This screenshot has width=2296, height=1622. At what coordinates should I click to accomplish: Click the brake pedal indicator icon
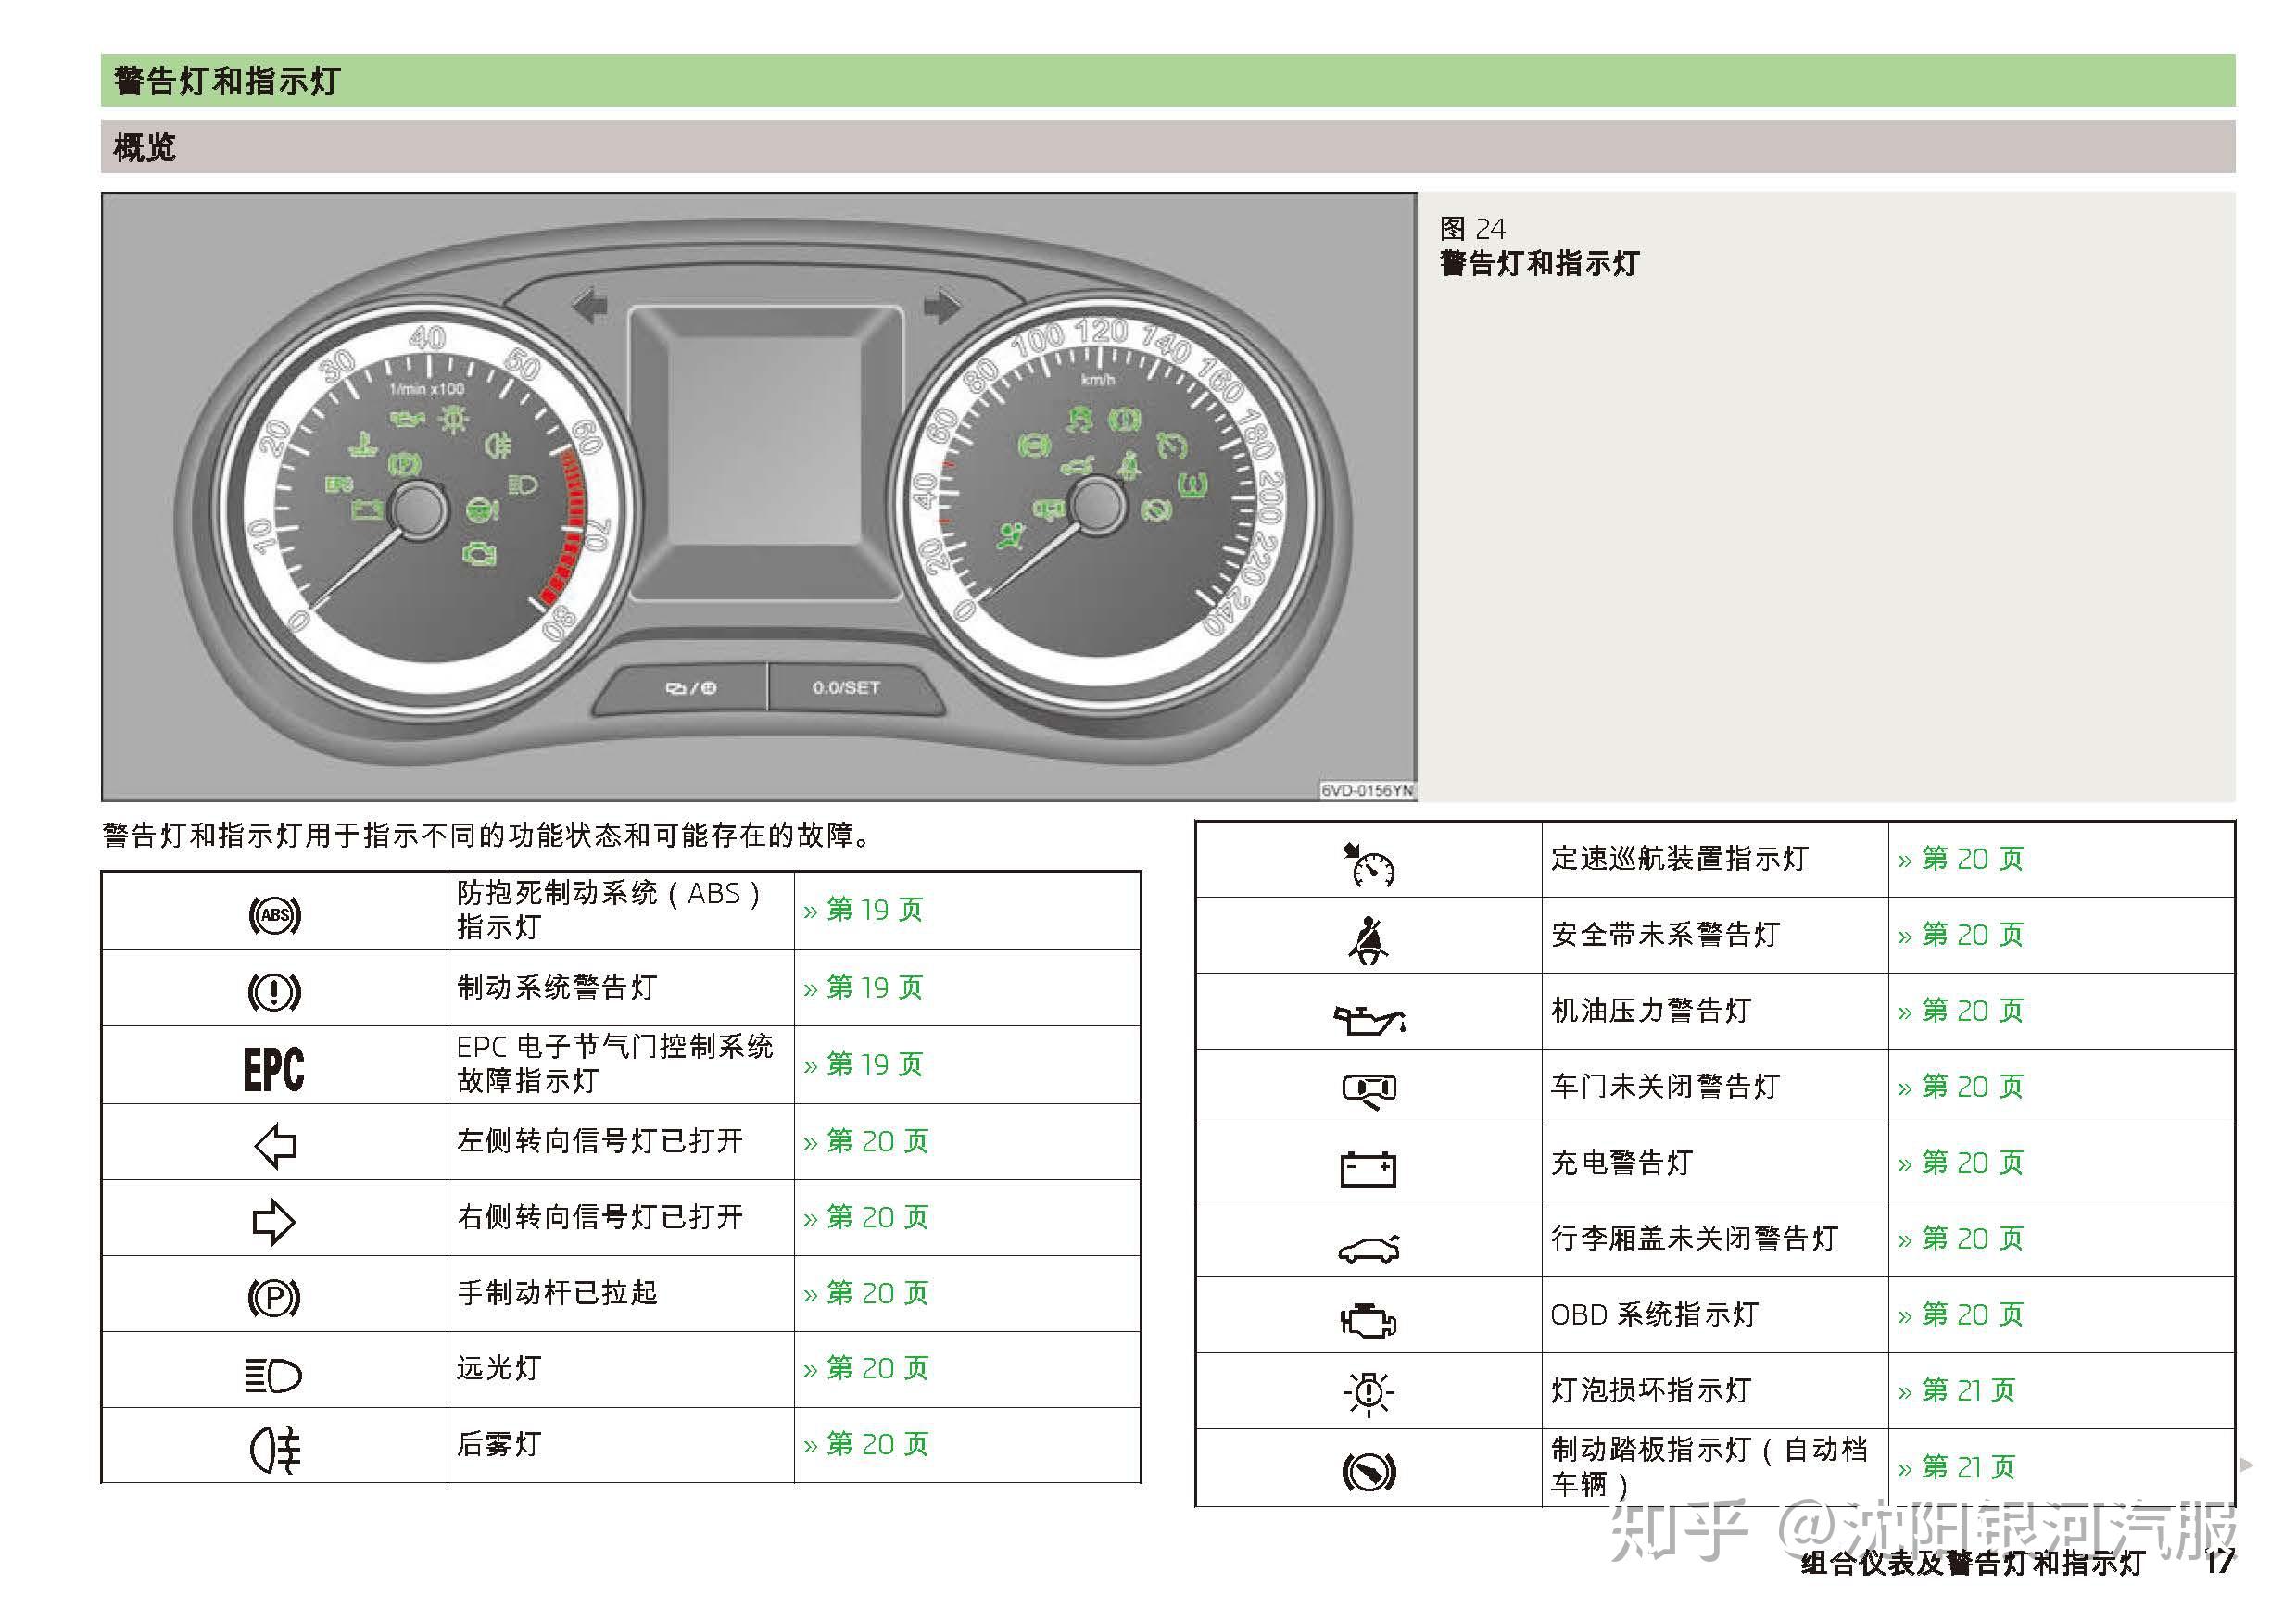point(1369,1471)
